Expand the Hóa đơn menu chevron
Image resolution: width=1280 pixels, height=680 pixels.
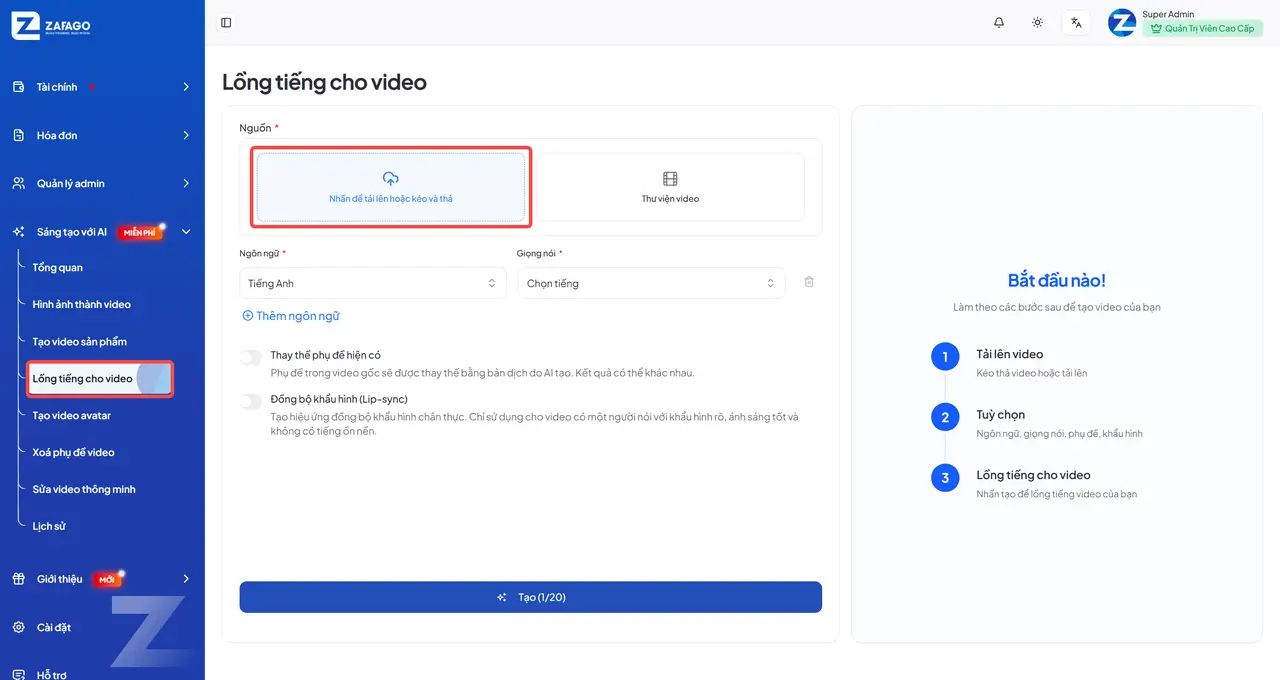[186, 135]
